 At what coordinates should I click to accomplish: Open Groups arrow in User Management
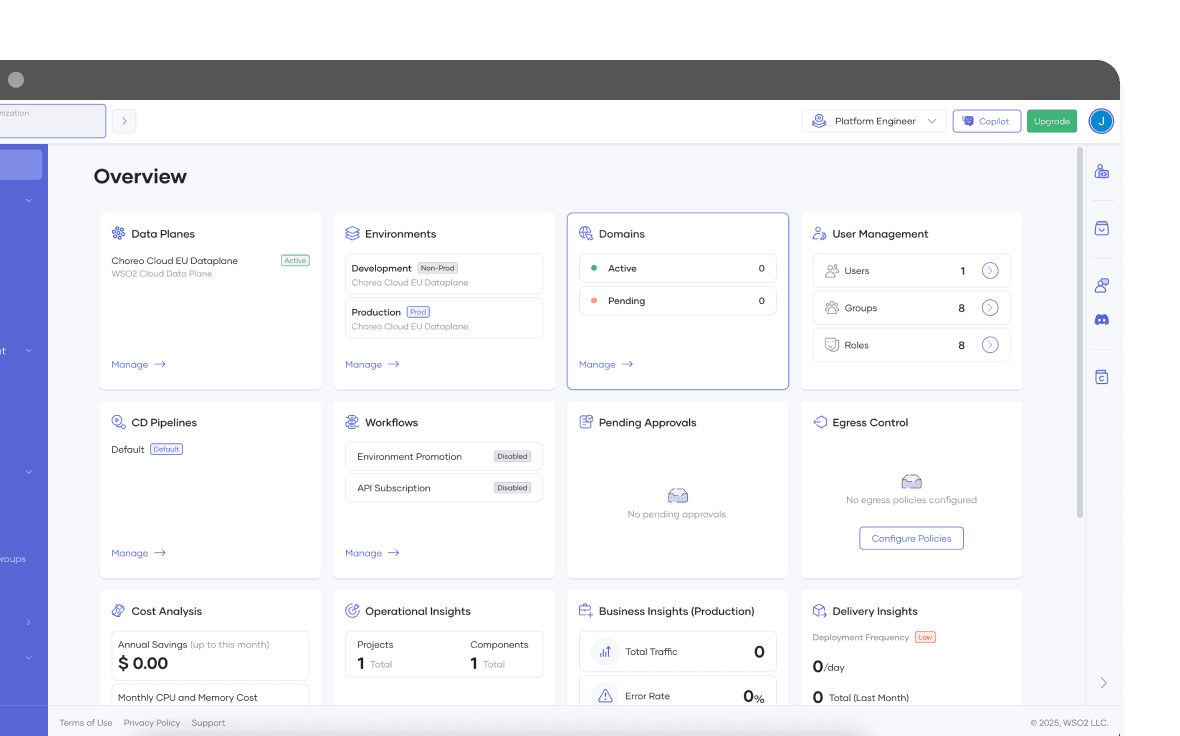coord(989,308)
